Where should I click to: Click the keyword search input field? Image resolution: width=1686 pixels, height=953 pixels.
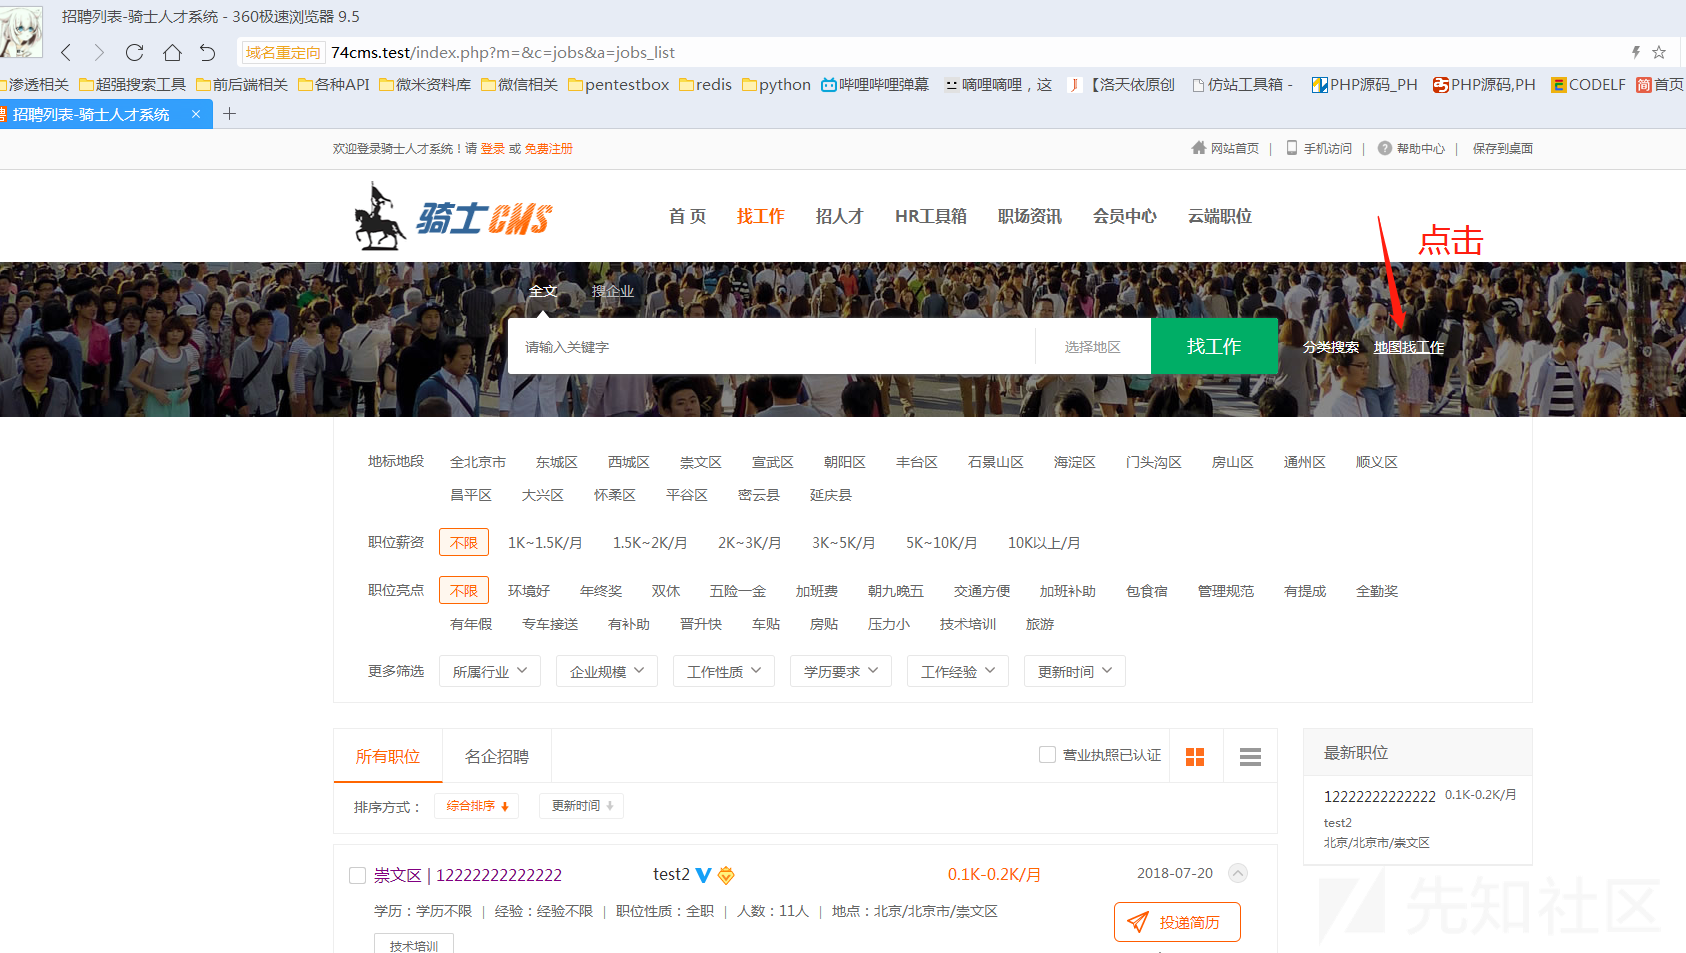(x=771, y=346)
